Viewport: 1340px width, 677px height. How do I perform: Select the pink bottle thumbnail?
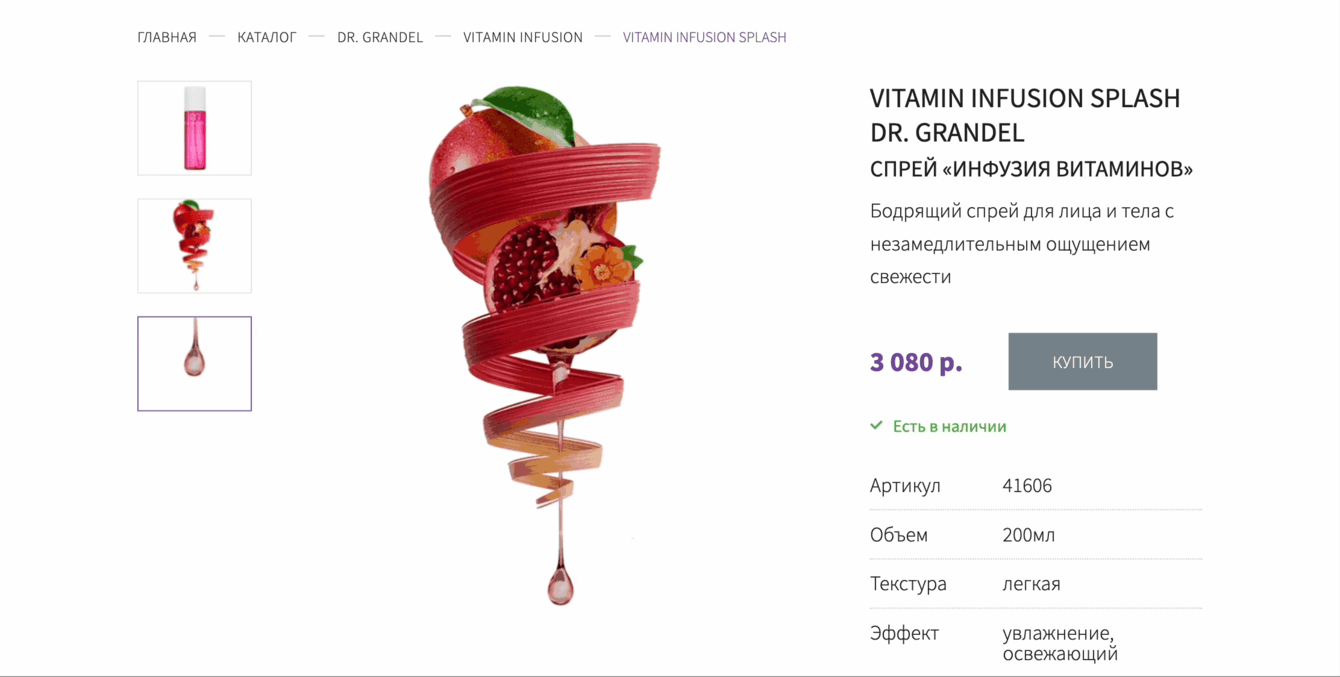[x=194, y=128]
